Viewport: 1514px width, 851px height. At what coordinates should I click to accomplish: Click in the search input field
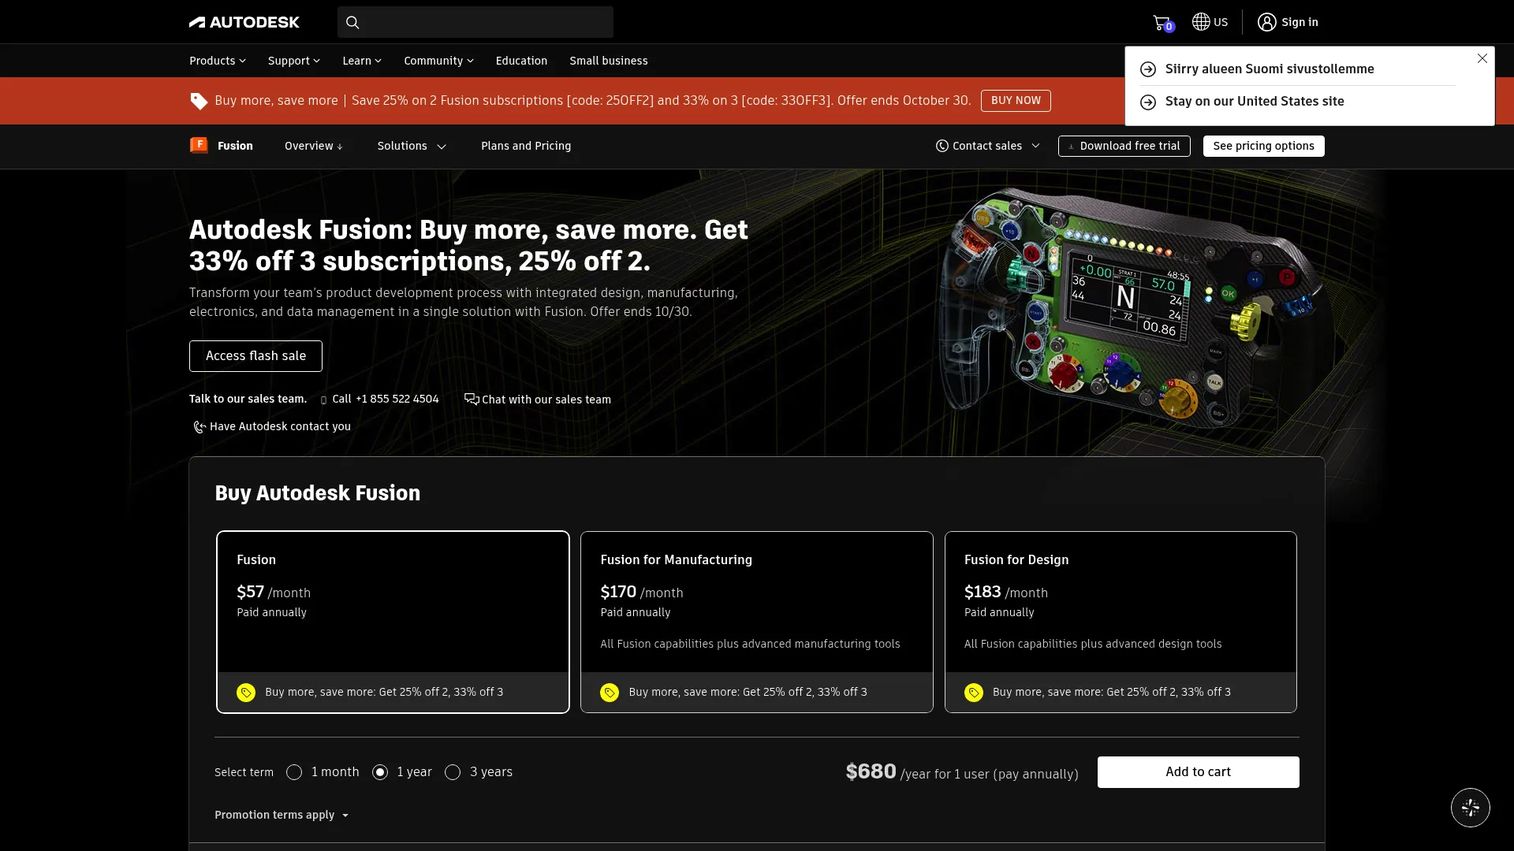tap(475, 22)
